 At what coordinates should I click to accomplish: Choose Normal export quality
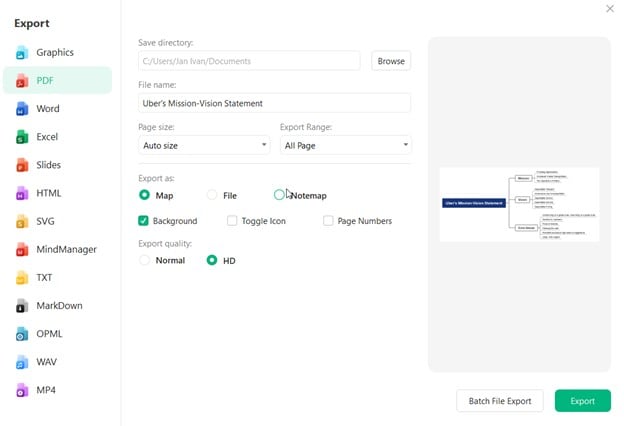click(x=144, y=260)
